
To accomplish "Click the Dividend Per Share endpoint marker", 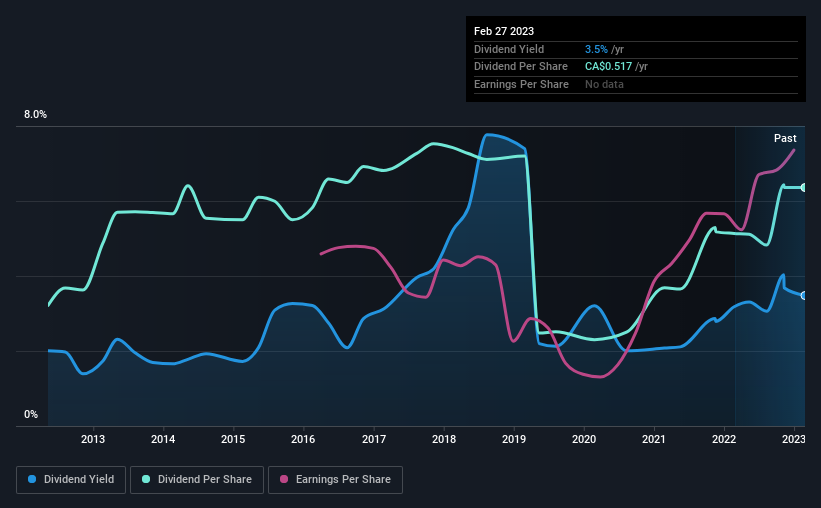I will (x=804, y=187).
